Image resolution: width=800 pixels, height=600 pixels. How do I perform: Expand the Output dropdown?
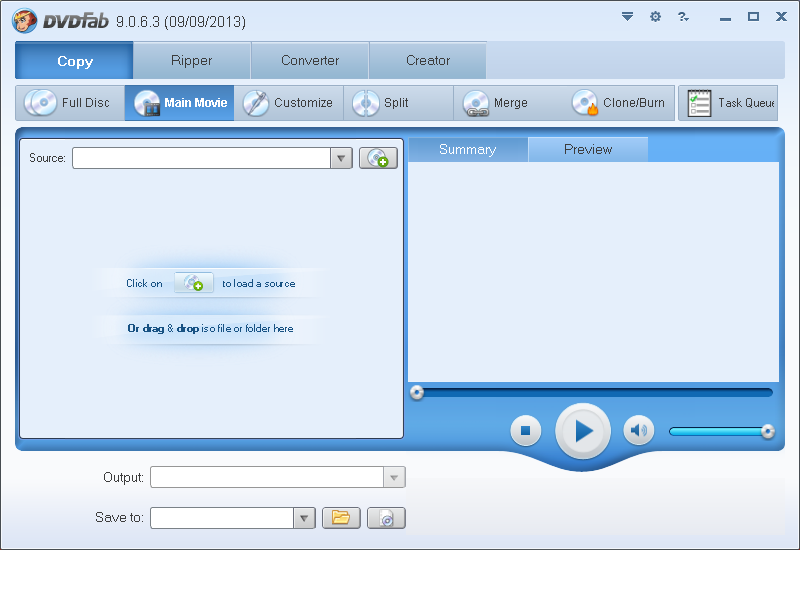point(394,478)
